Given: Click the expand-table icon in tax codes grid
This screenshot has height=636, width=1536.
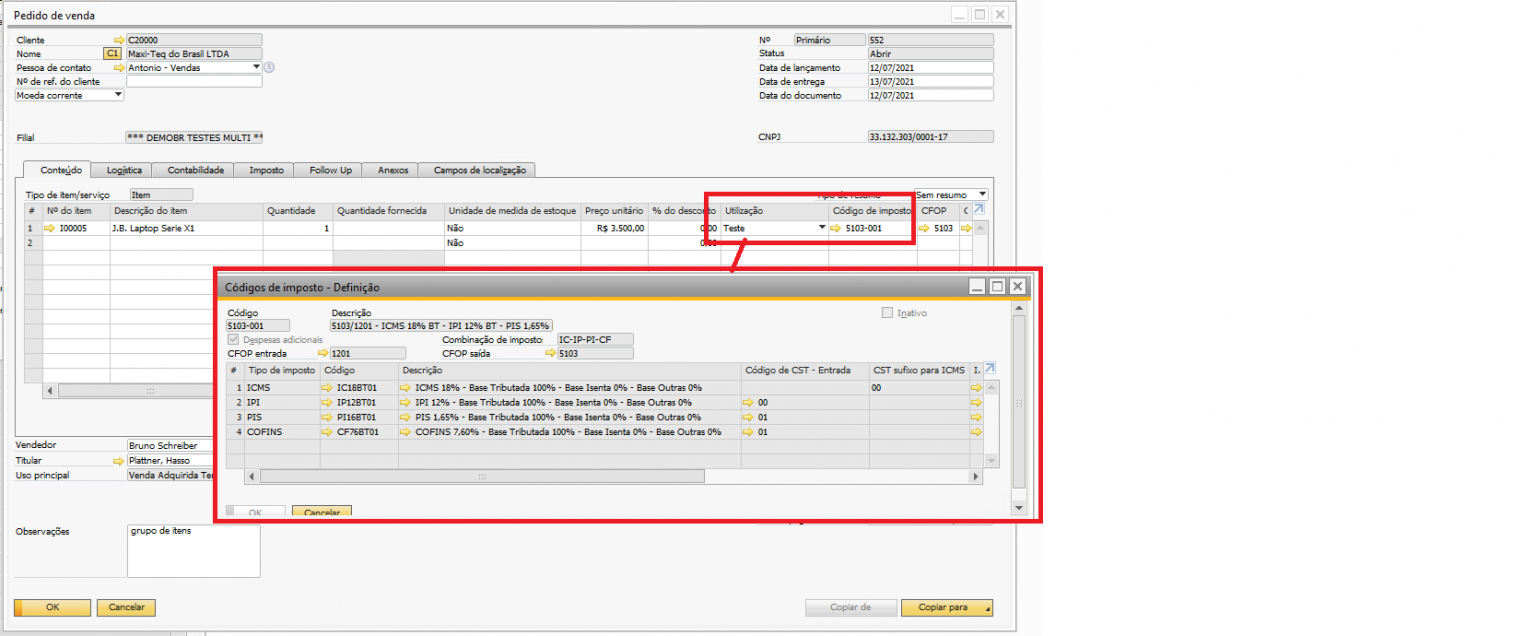Looking at the screenshot, I should (x=991, y=369).
